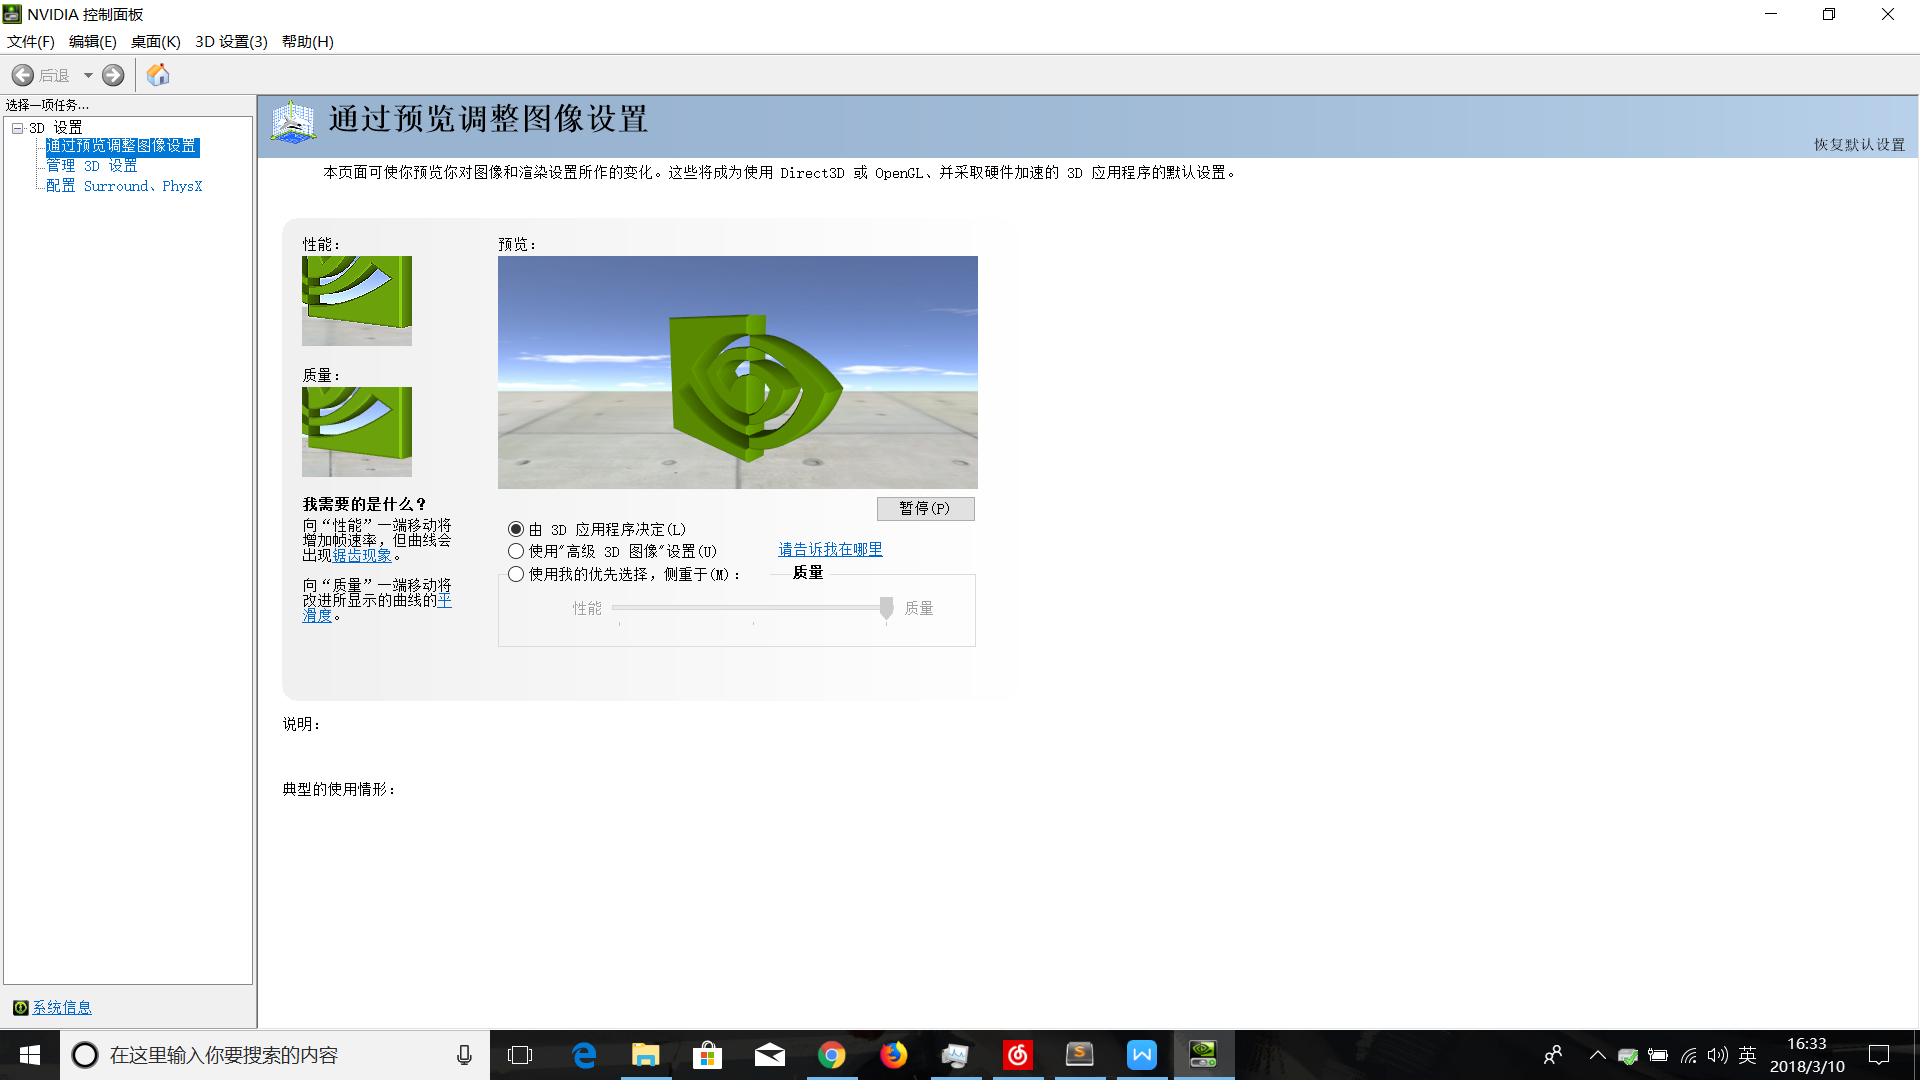The width and height of the screenshot is (1920, 1080).
Task: Click the 系统信息 NVIDIA icon
Action: (x=20, y=1008)
